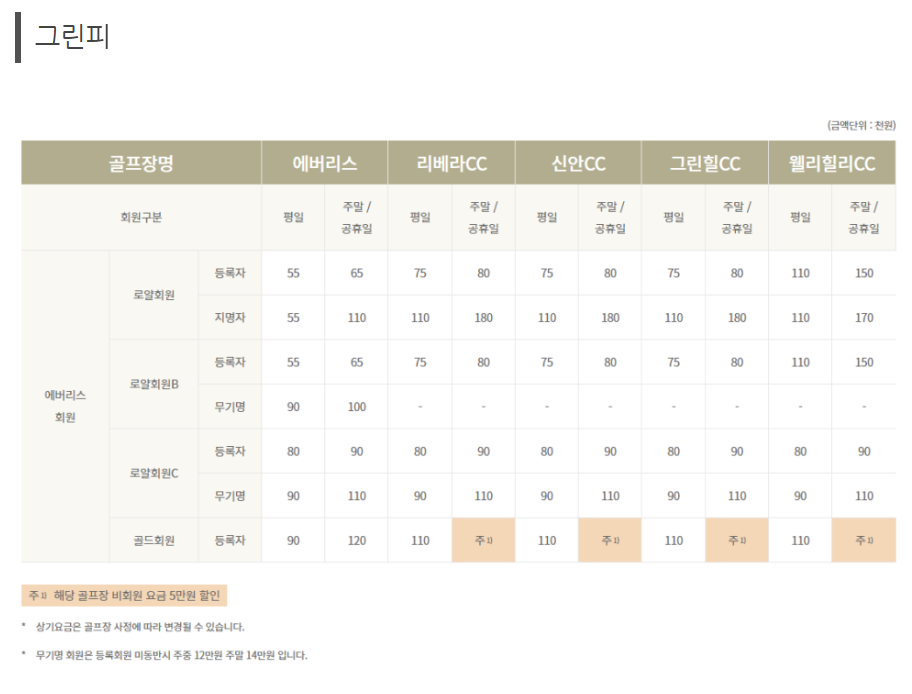
Task: Click the 에버리스 회원 row group label
Action: (65, 406)
